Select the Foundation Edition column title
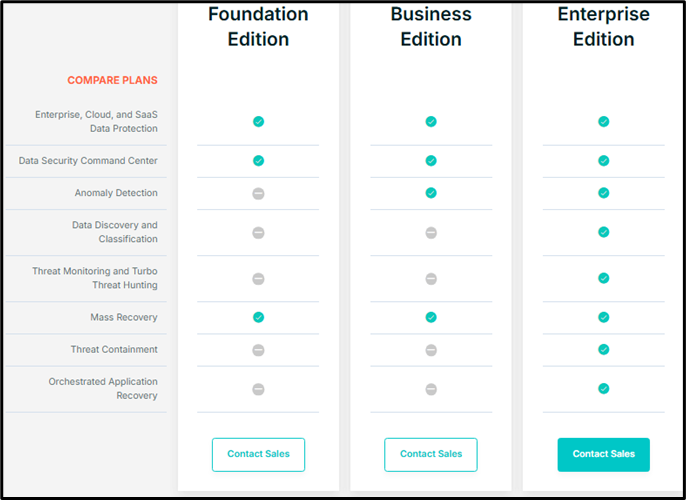The width and height of the screenshot is (686, 500). coord(258,27)
